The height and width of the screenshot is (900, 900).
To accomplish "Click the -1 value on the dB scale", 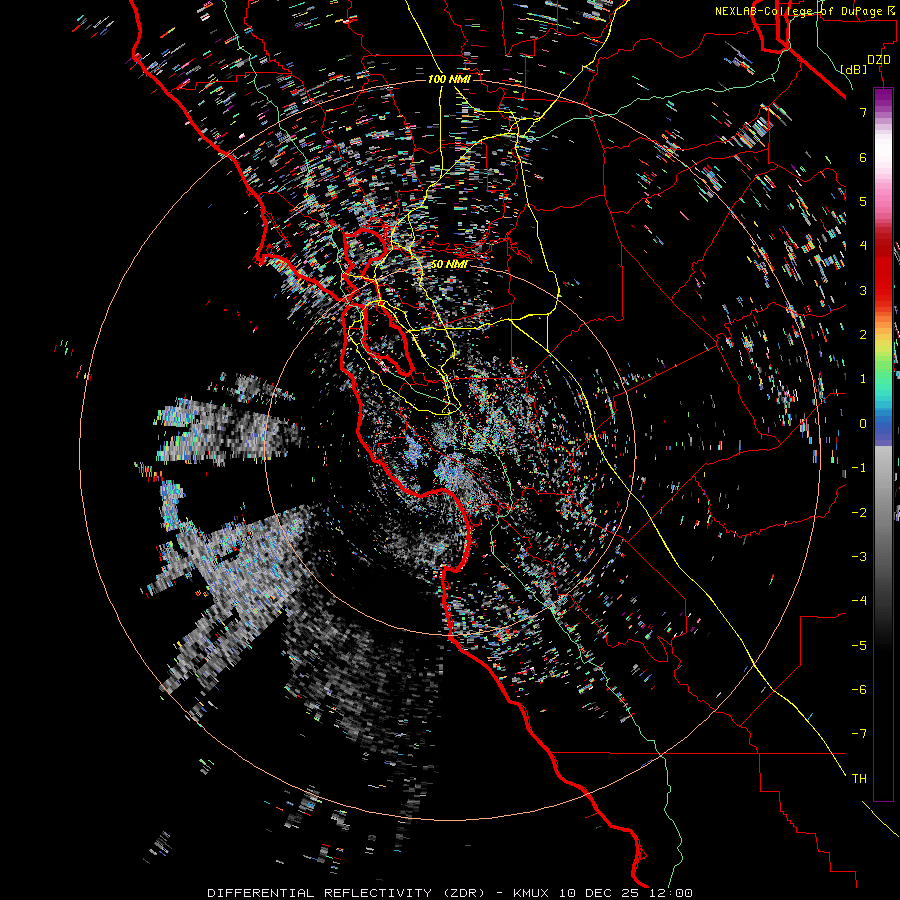I will pyautogui.click(x=859, y=468).
